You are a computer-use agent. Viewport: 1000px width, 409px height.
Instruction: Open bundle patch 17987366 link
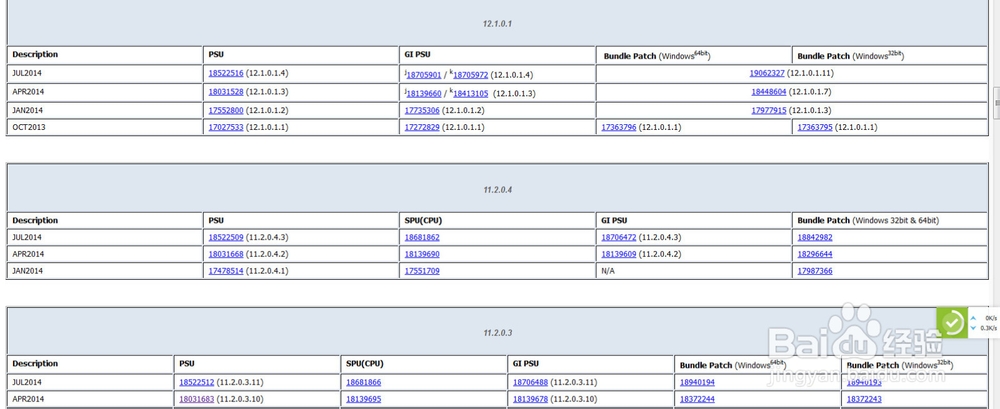click(x=815, y=271)
